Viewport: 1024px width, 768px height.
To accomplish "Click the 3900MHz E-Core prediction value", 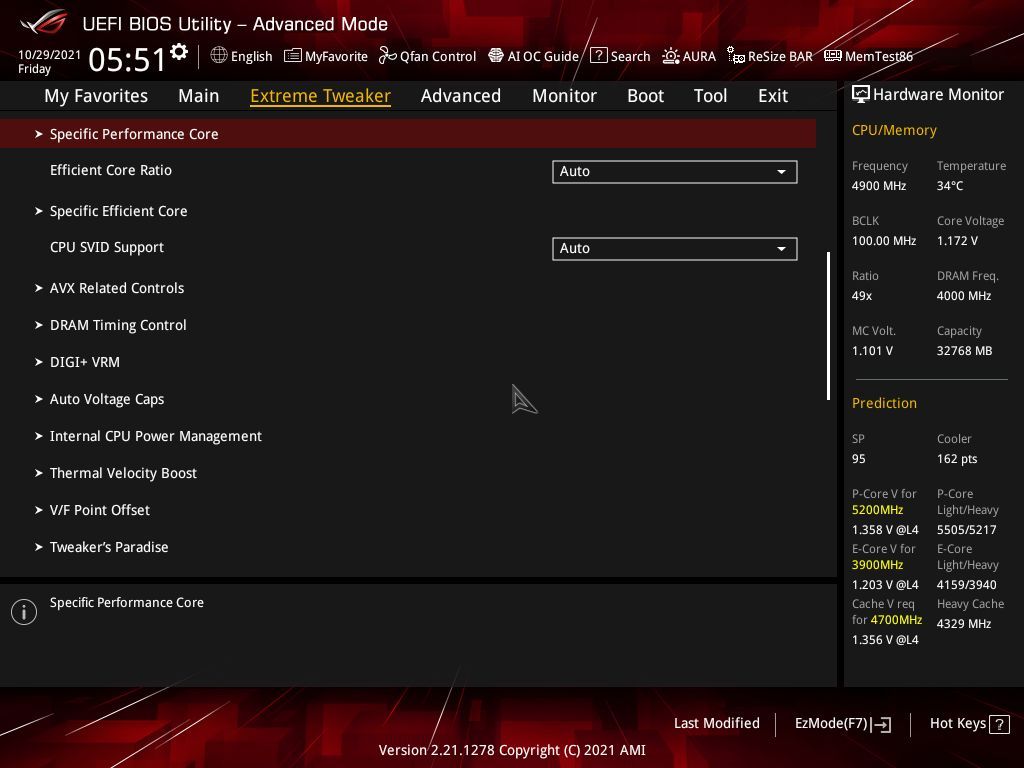I will click(878, 565).
